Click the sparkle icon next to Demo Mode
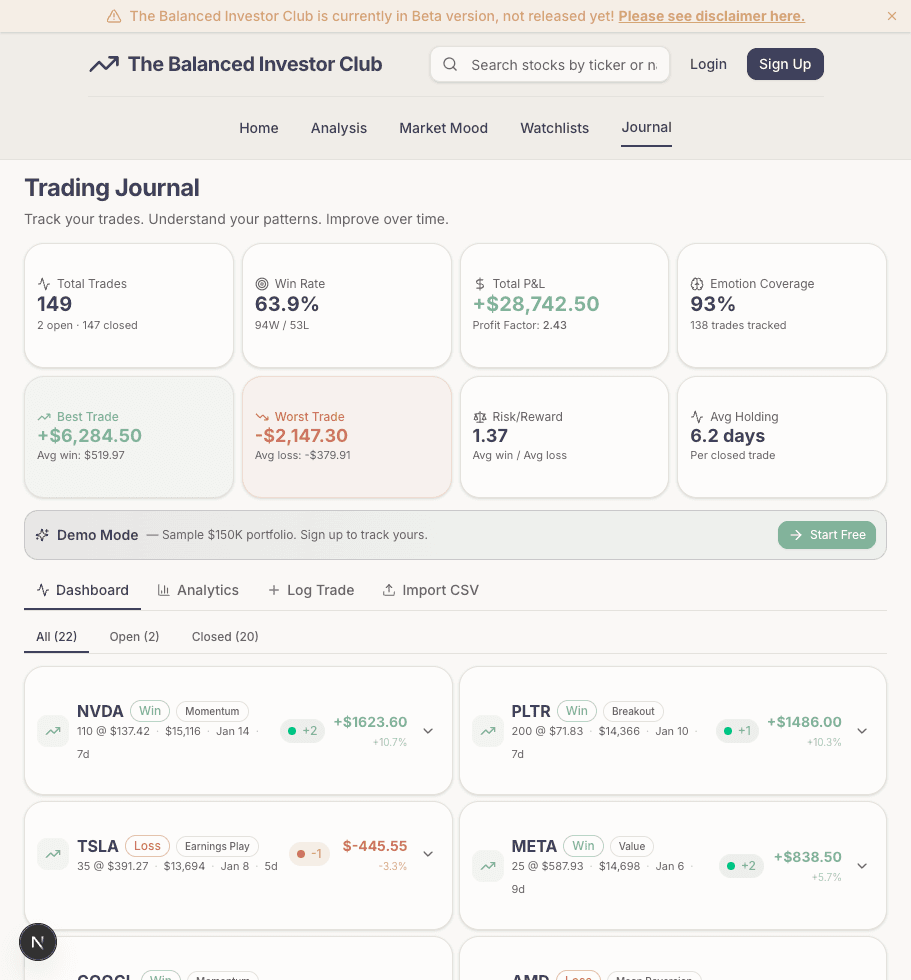Viewport: 911px width, 980px height. pyautogui.click(x=41, y=535)
